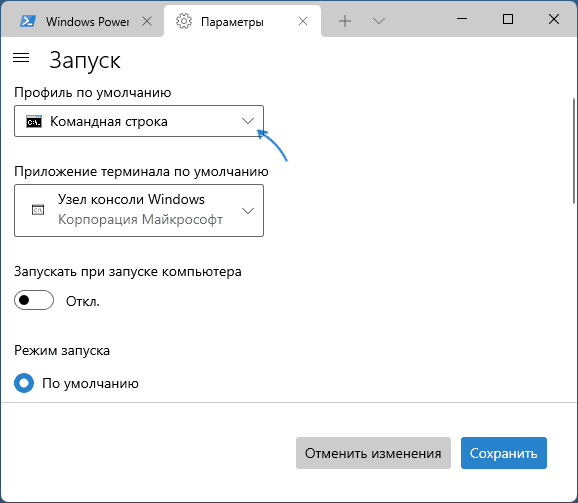Click the Отменить изменения button
The image size is (578, 503).
click(x=373, y=453)
